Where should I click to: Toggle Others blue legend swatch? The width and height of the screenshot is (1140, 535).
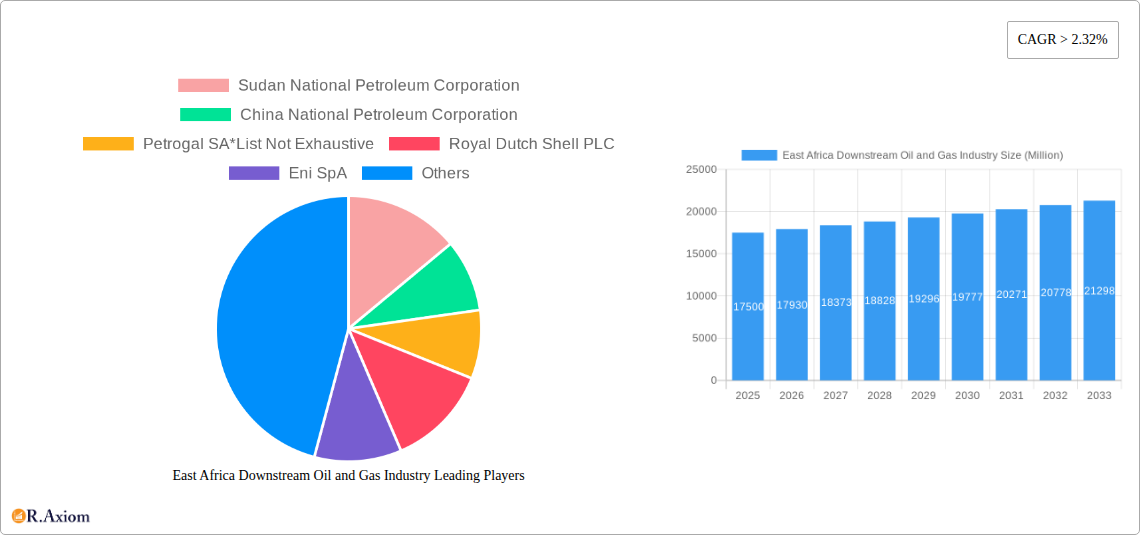(x=387, y=173)
